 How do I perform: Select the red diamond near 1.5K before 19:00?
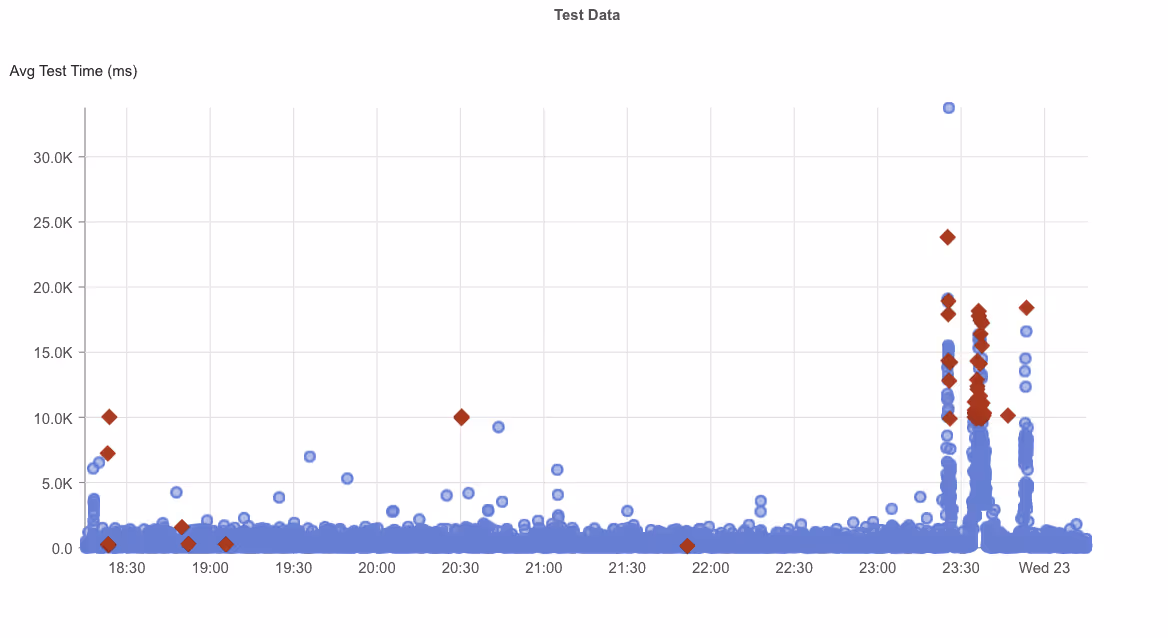(181, 527)
